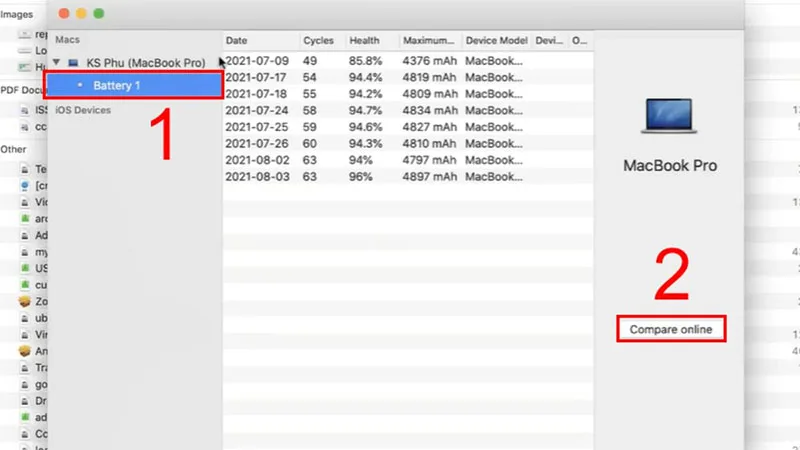
Task: Collapse the KS Phu MacBook Pro tree
Action: click(57, 62)
